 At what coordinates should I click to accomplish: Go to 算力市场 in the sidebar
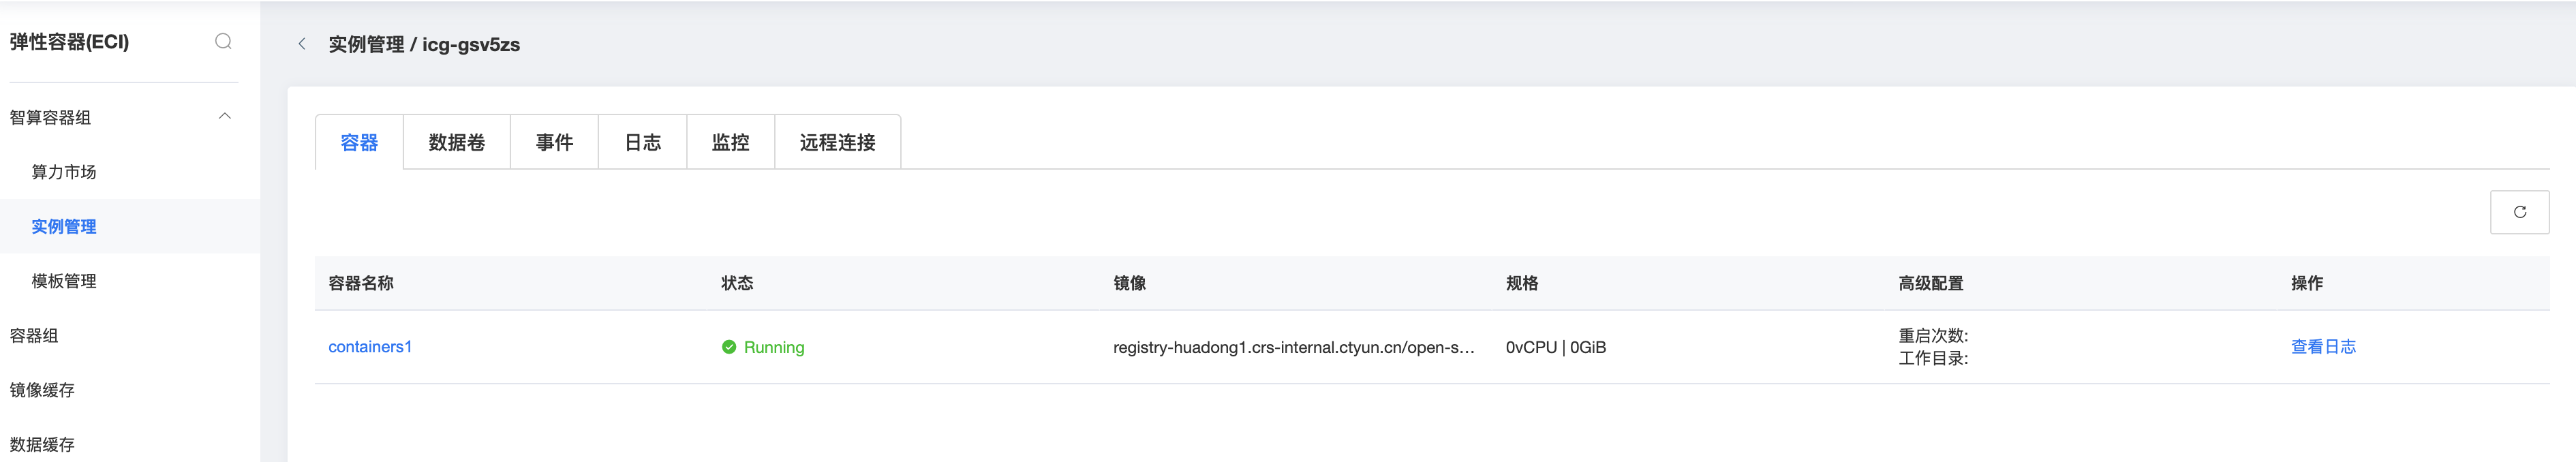[x=64, y=172]
